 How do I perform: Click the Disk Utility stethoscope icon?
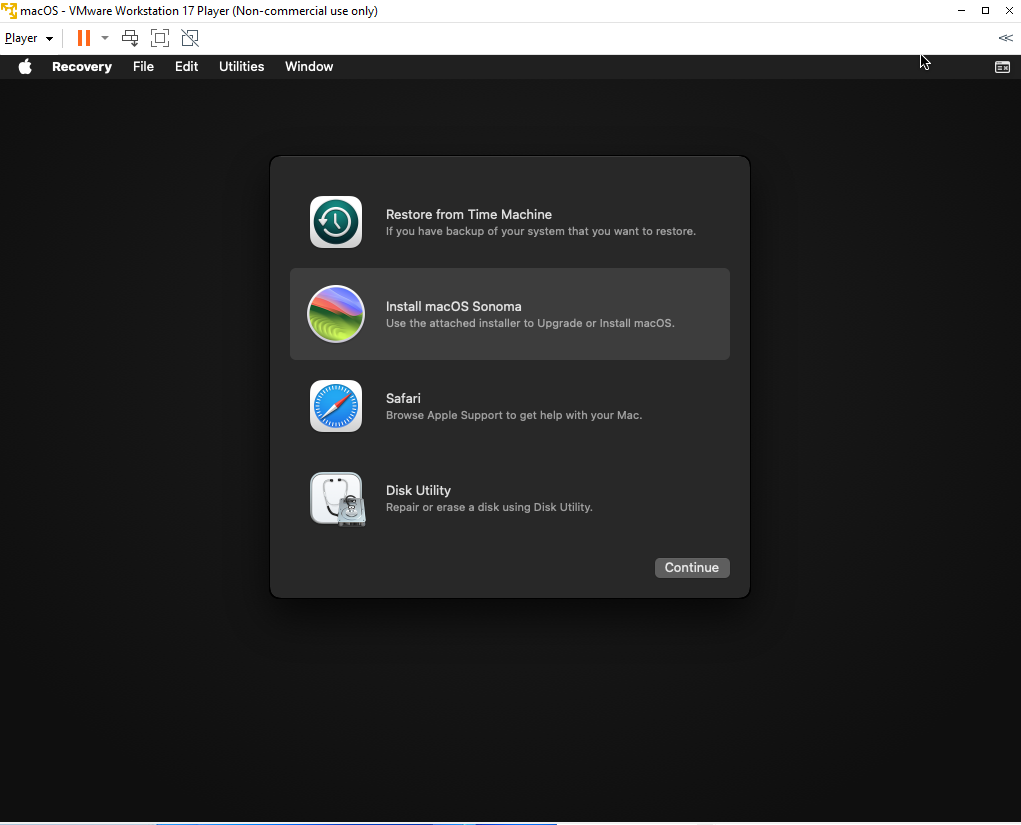(337, 498)
